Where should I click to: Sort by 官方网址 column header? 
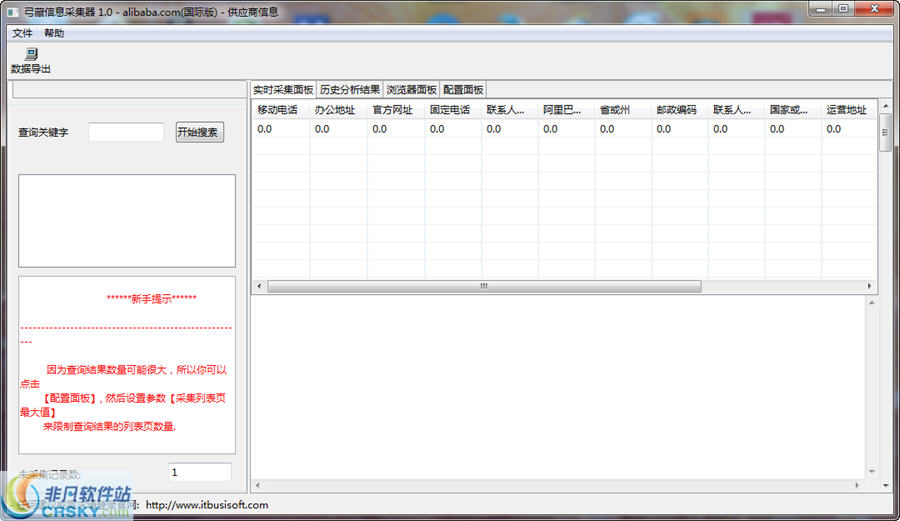click(x=395, y=110)
